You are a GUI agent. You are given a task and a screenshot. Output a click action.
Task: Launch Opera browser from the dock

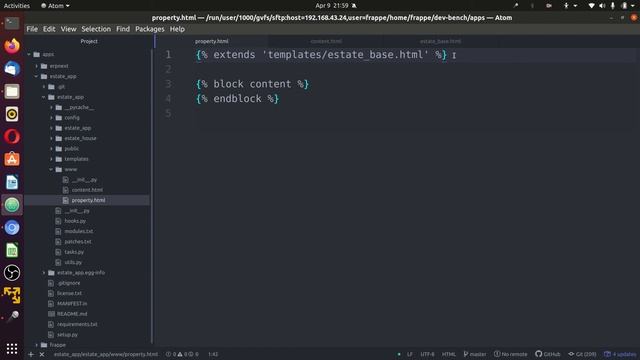click(x=12, y=137)
